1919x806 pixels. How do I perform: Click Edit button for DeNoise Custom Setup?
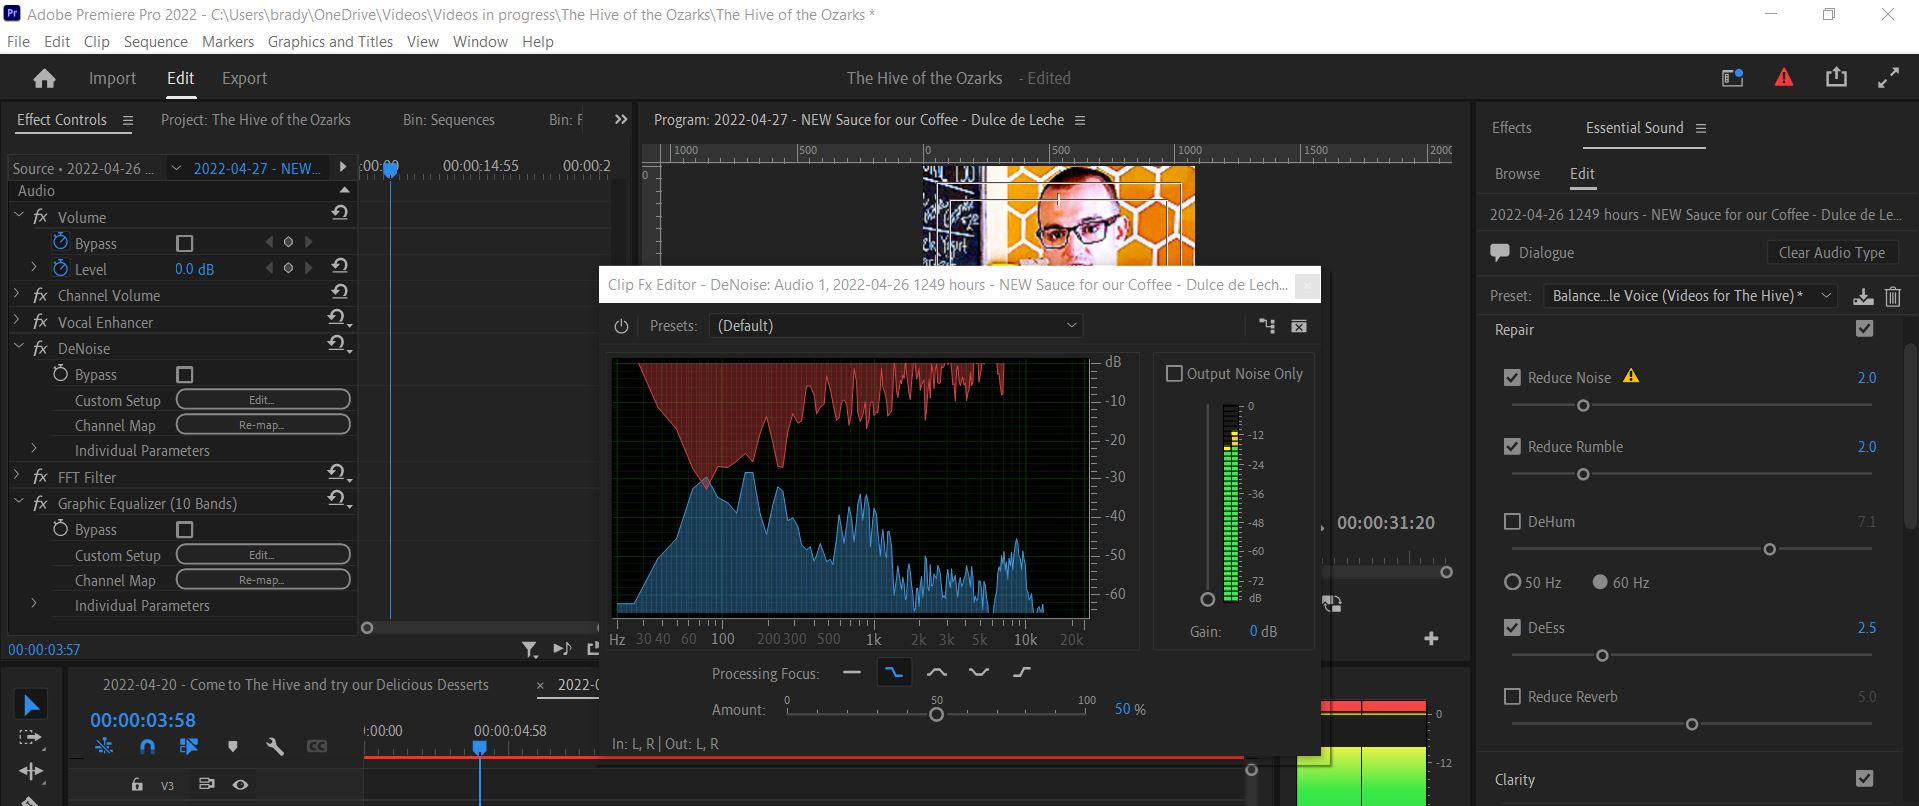[263, 400]
